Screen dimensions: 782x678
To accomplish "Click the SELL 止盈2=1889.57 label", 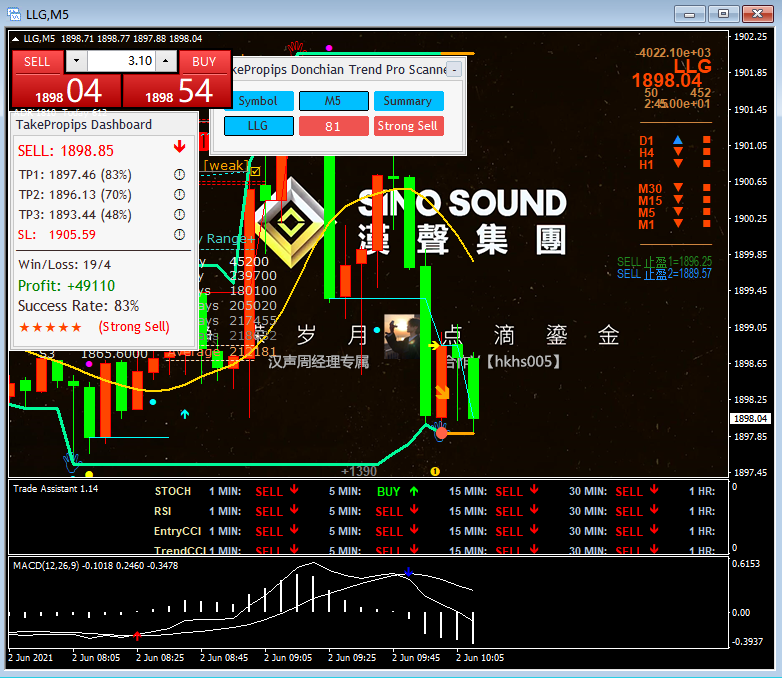I will (x=664, y=273).
